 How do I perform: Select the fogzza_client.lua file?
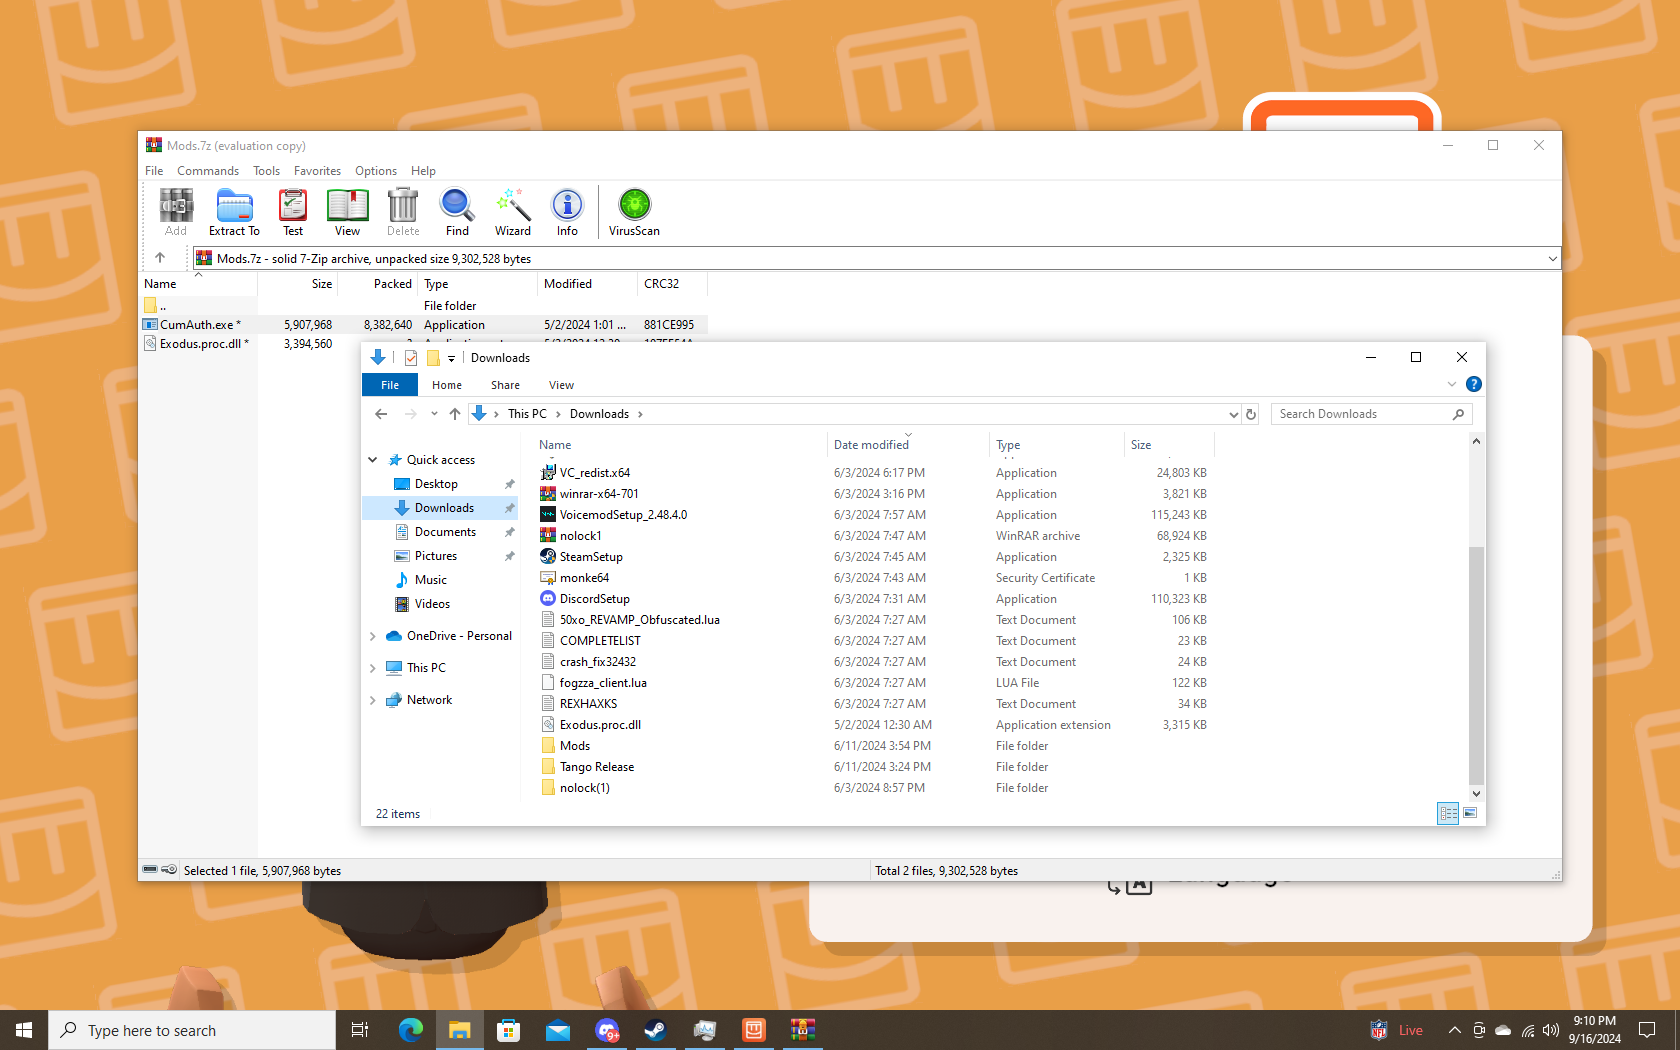pos(603,683)
